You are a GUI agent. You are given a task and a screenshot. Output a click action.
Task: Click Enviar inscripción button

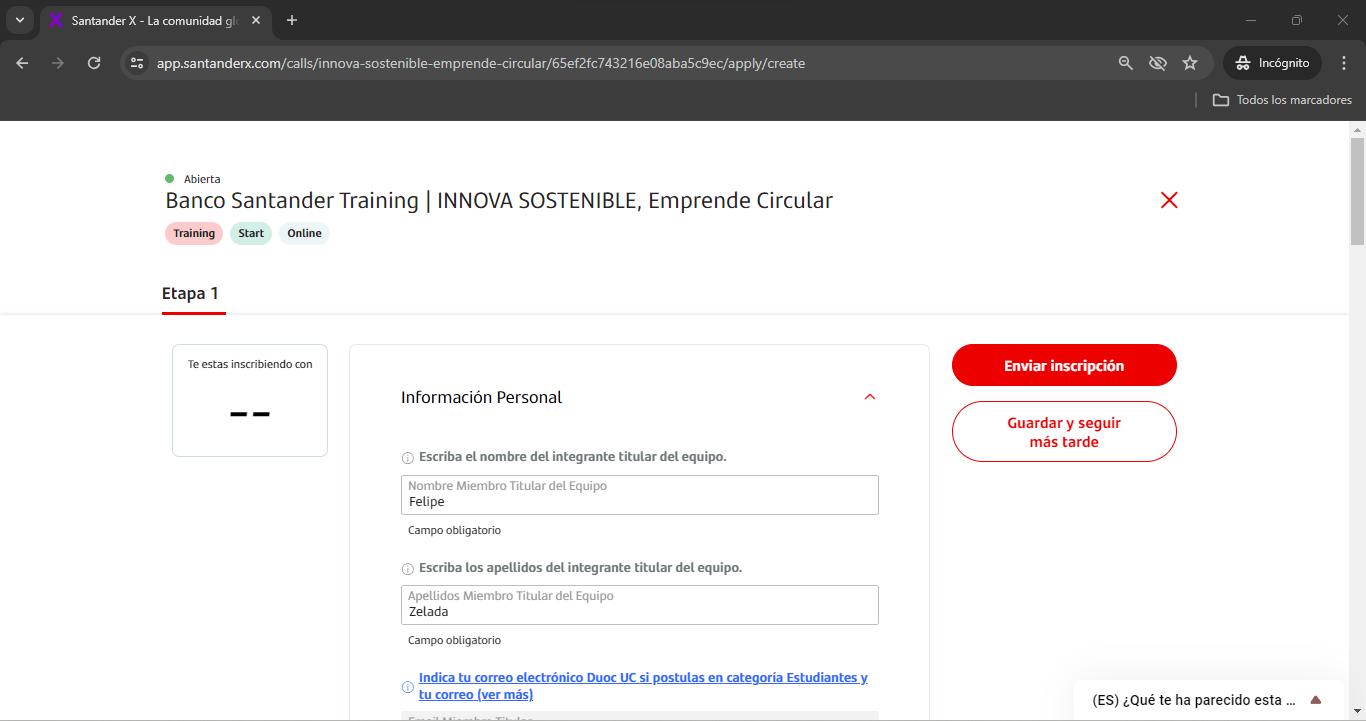(x=1064, y=365)
